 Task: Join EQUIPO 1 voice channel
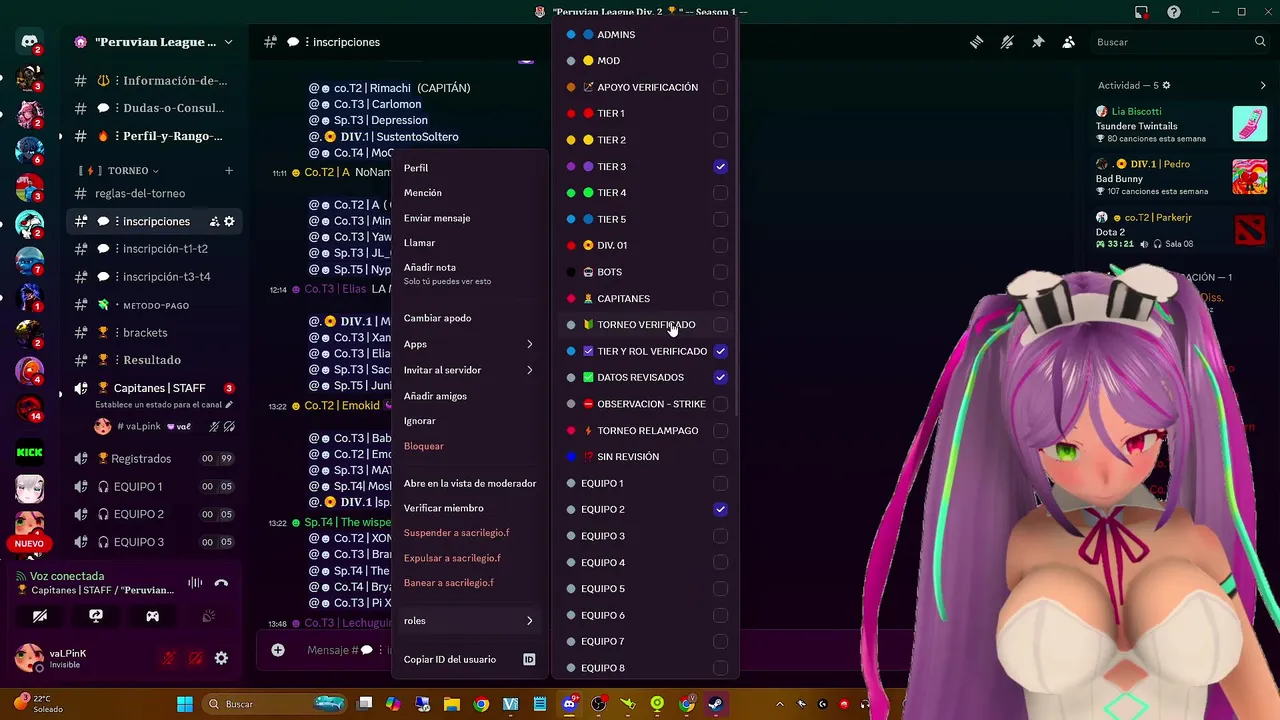154,486
